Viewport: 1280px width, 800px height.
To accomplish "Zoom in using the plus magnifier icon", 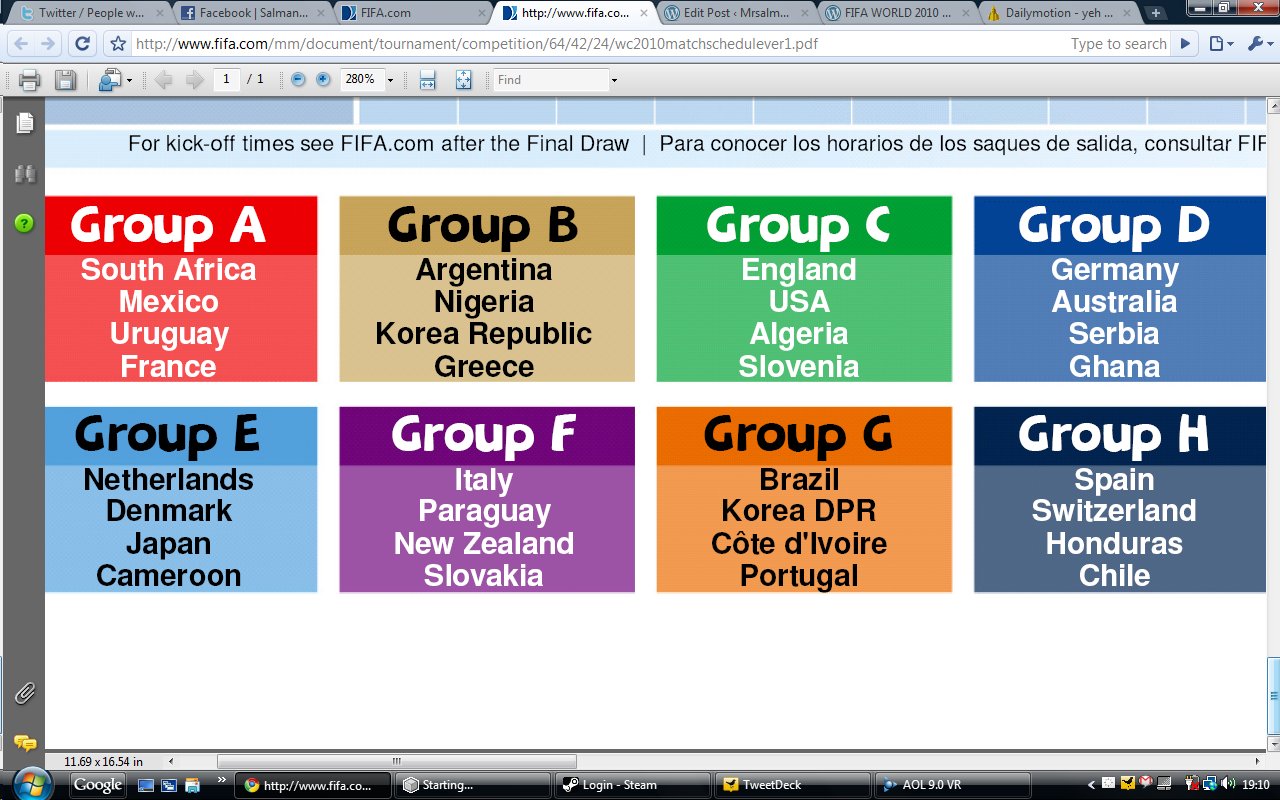I will [323, 79].
